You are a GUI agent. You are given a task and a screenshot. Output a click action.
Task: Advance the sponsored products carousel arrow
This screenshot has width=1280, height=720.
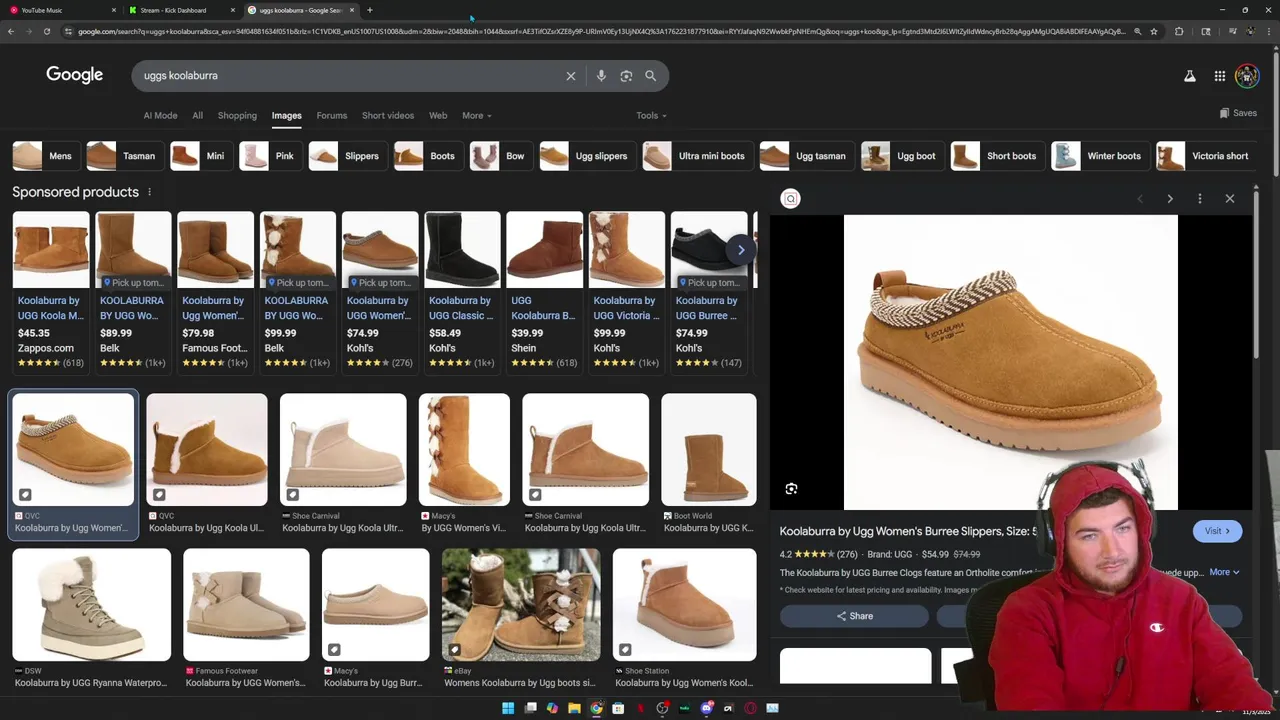point(741,250)
